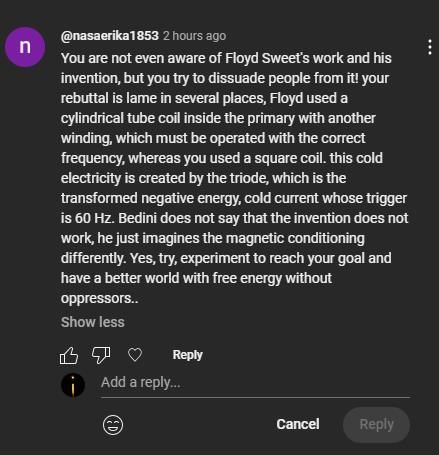
Task: Click the last comment line 'oppressors..'
Action: point(99,298)
